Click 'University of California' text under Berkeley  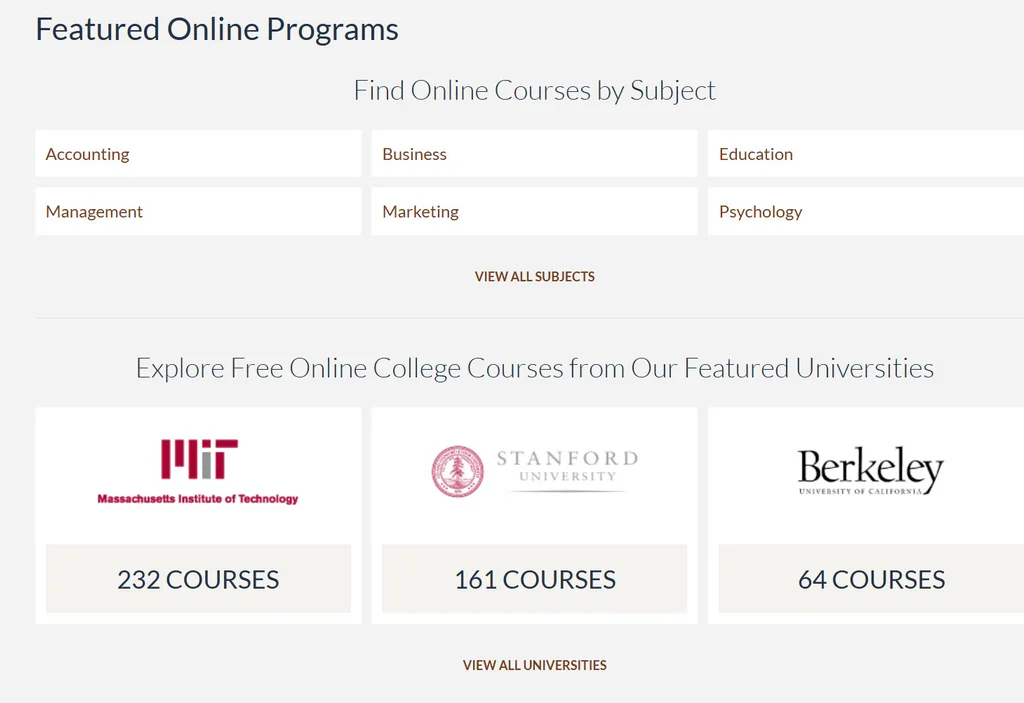[x=860, y=492]
